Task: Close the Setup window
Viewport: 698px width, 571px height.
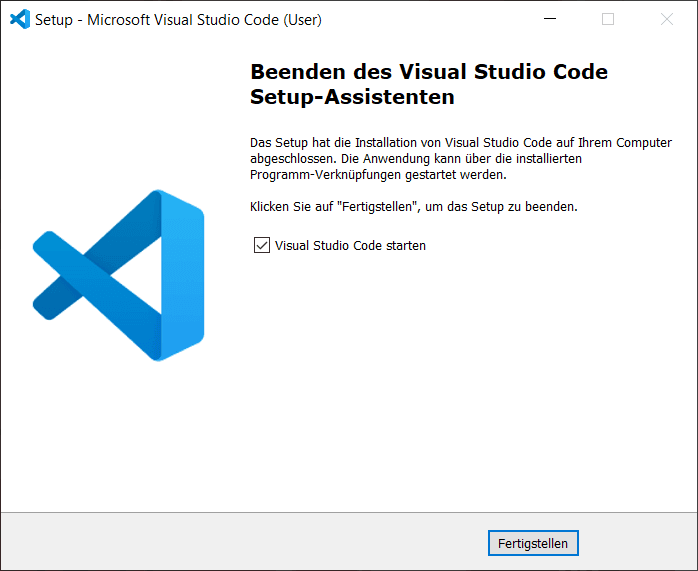Action: (667, 19)
